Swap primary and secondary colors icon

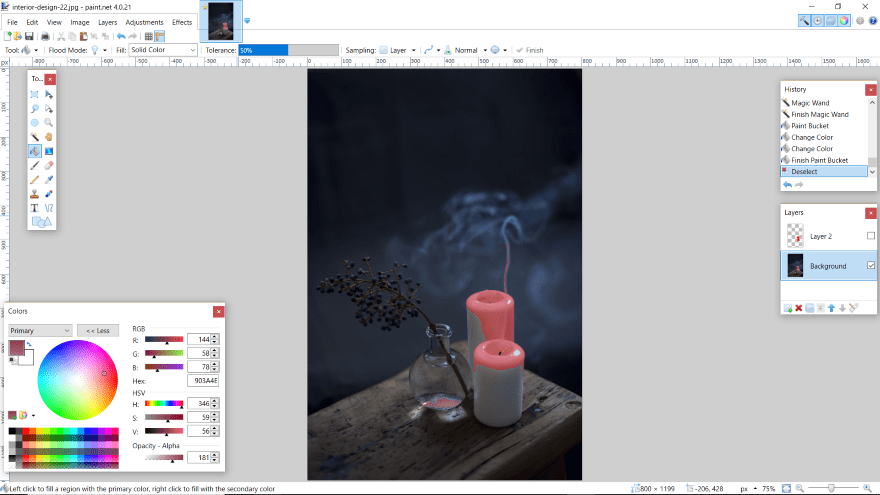[29, 345]
